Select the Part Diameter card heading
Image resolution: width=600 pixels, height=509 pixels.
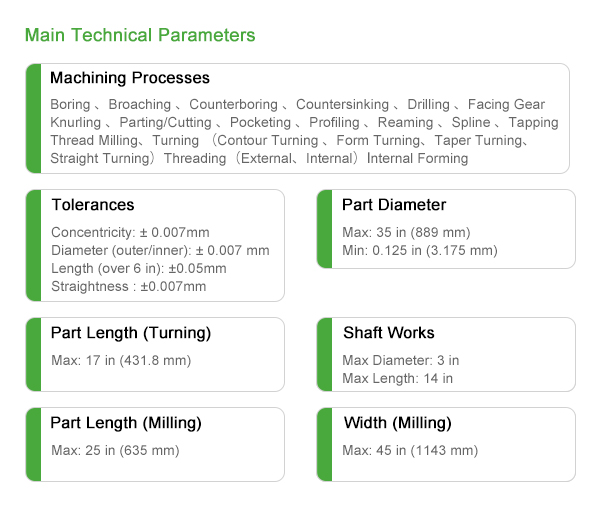click(x=394, y=205)
